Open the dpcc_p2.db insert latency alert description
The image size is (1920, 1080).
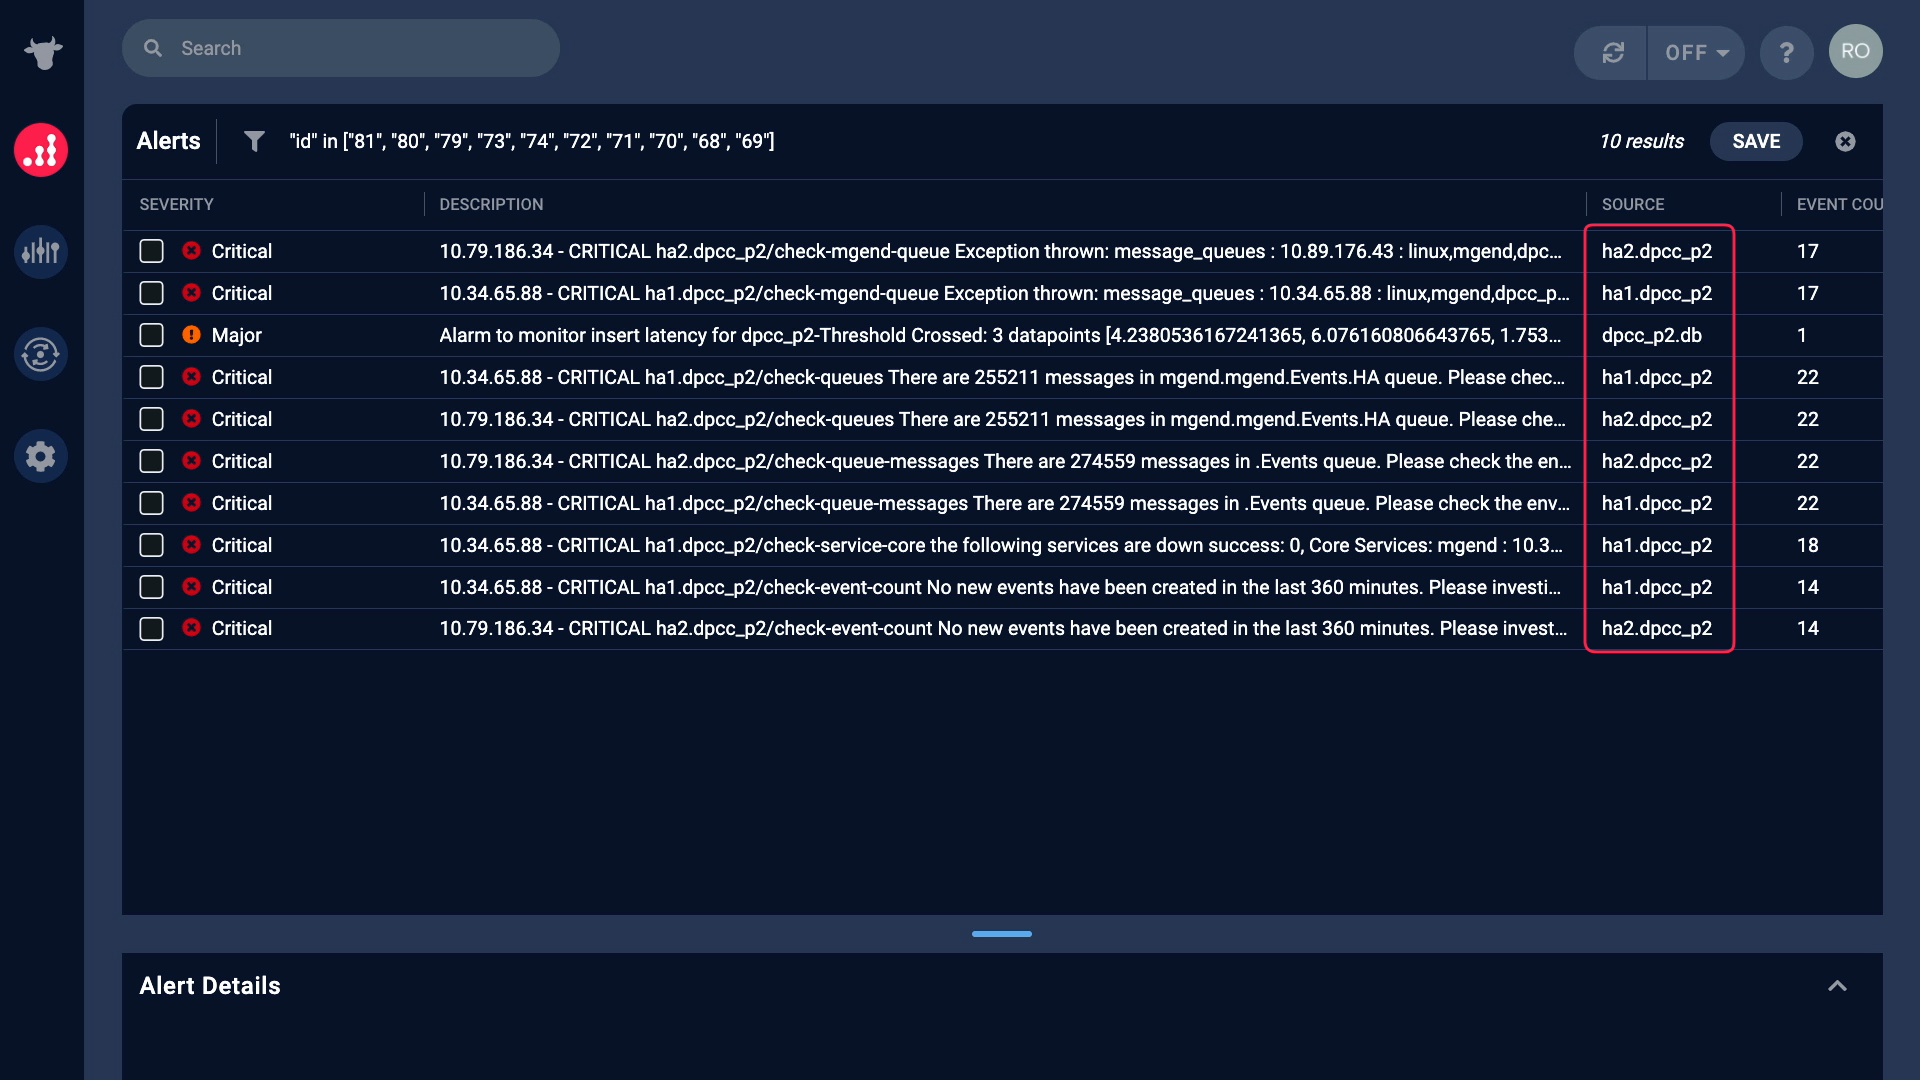1000,335
